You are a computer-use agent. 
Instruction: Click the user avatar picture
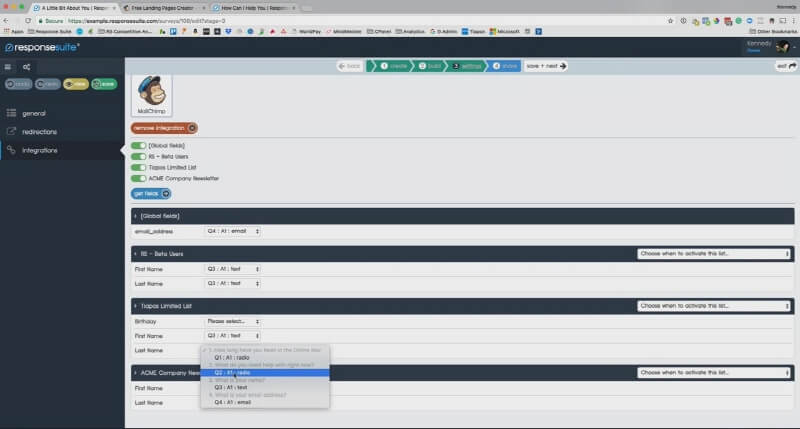click(782, 47)
